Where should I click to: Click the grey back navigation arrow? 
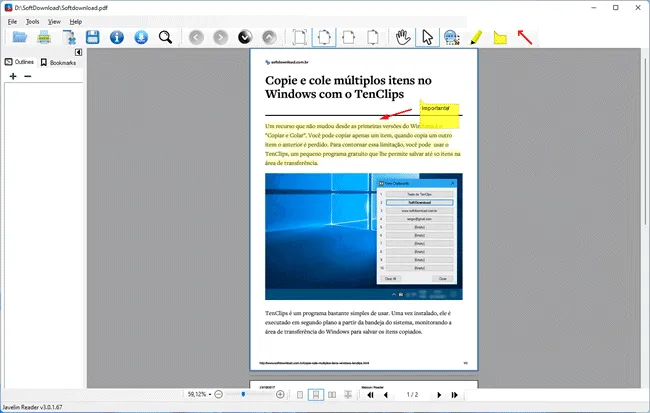click(x=196, y=38)
